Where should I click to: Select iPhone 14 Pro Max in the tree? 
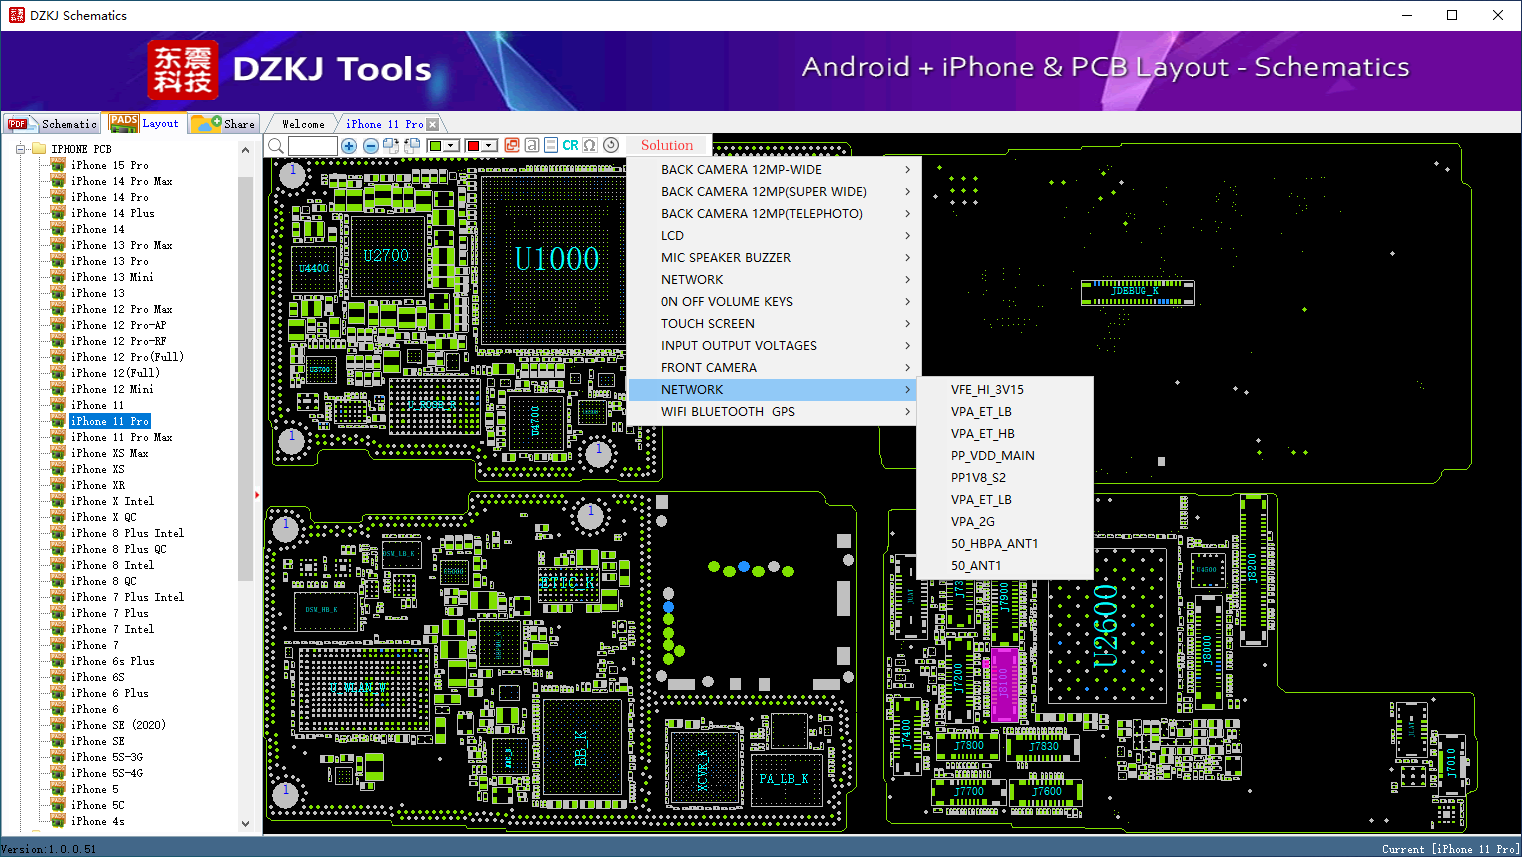tap(122, 181)
